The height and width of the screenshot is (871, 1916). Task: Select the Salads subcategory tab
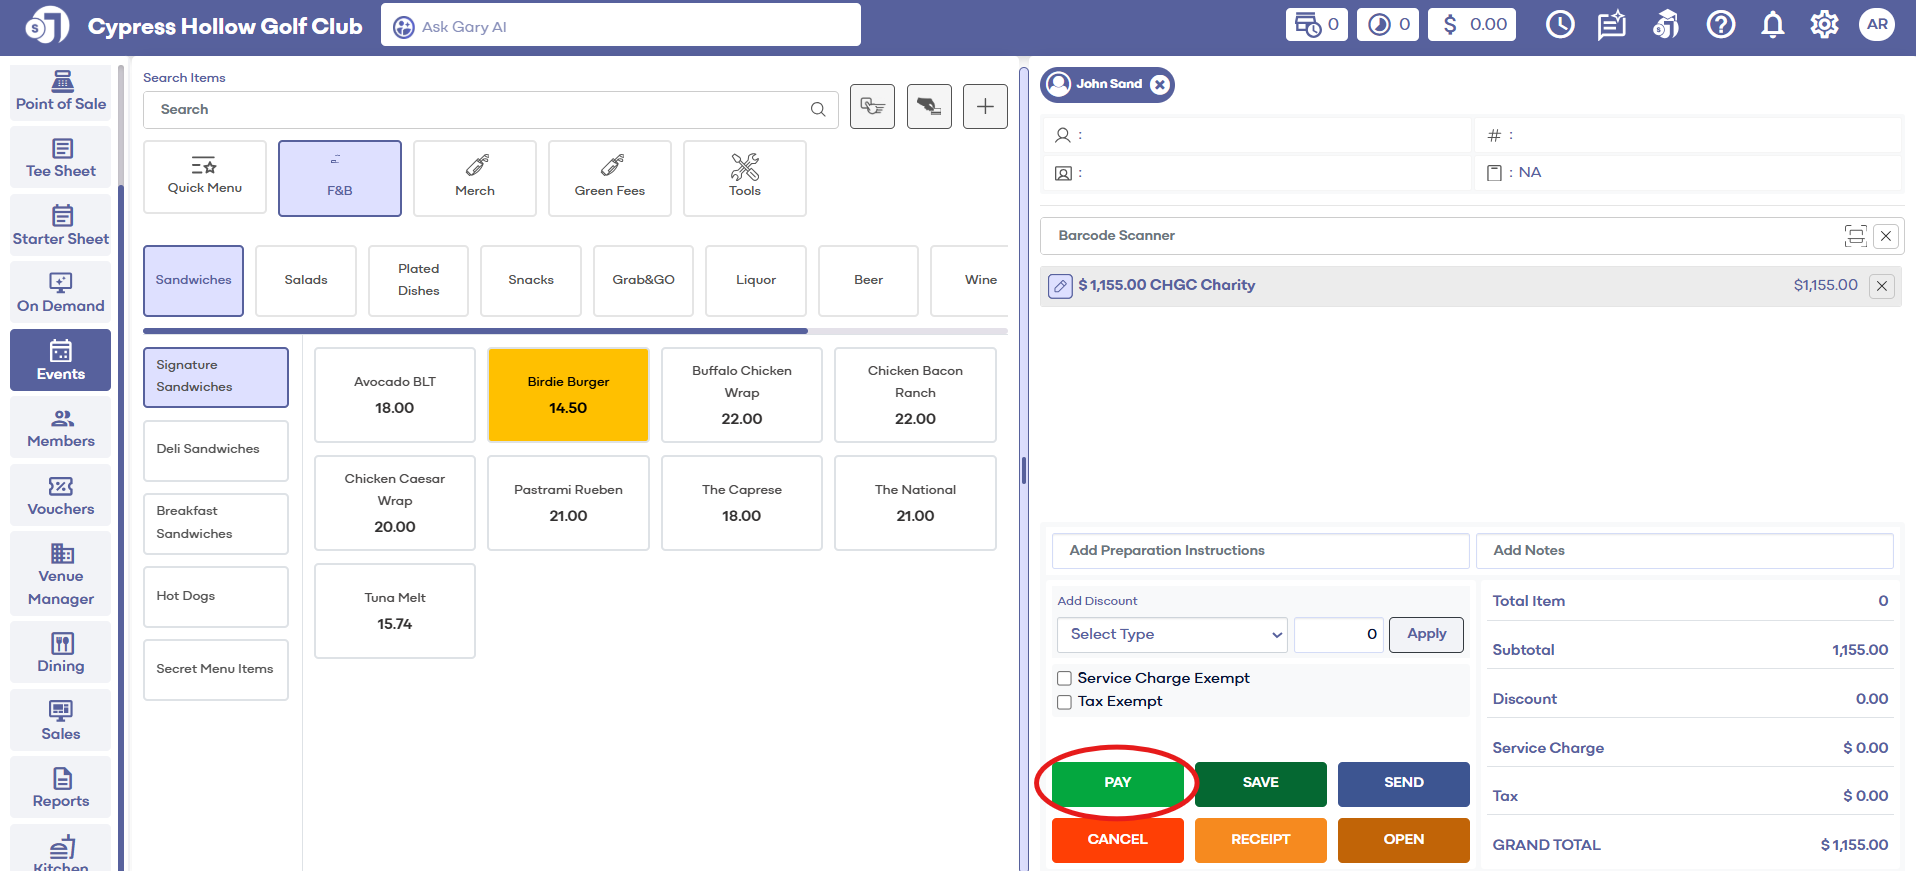point(306,281)
